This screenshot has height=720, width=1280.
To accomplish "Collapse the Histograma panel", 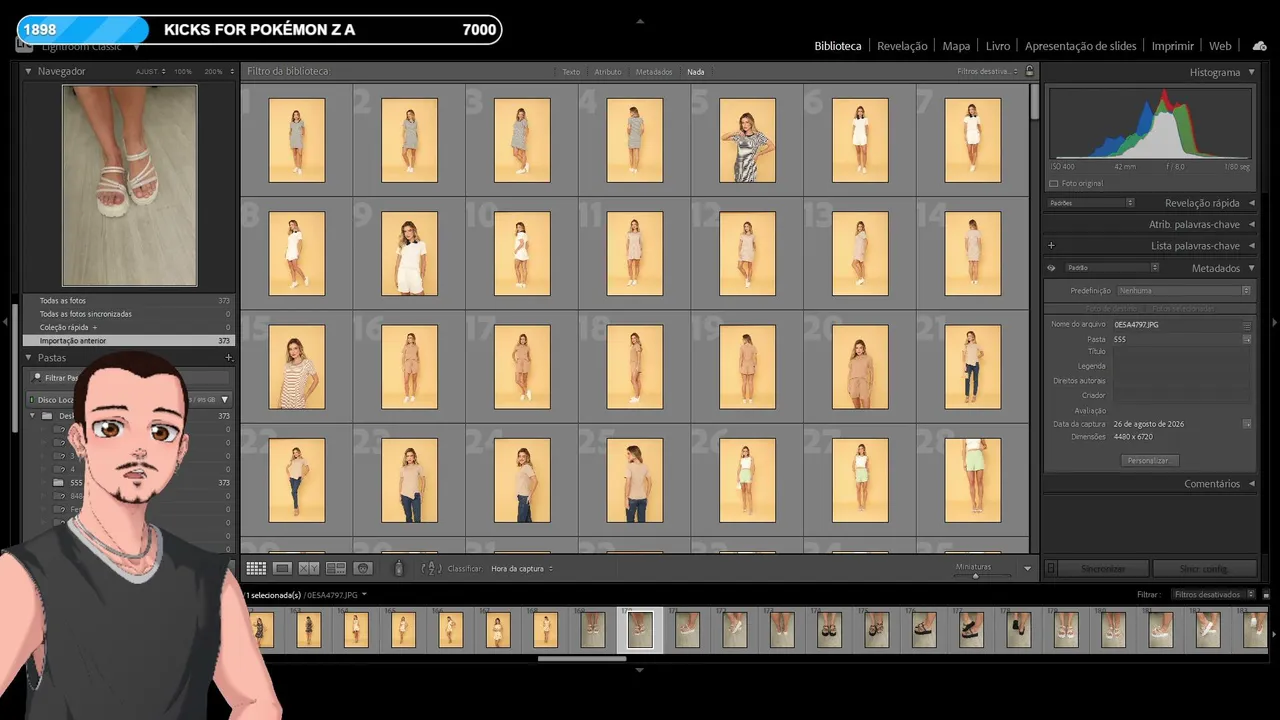I will point(1251,72).
